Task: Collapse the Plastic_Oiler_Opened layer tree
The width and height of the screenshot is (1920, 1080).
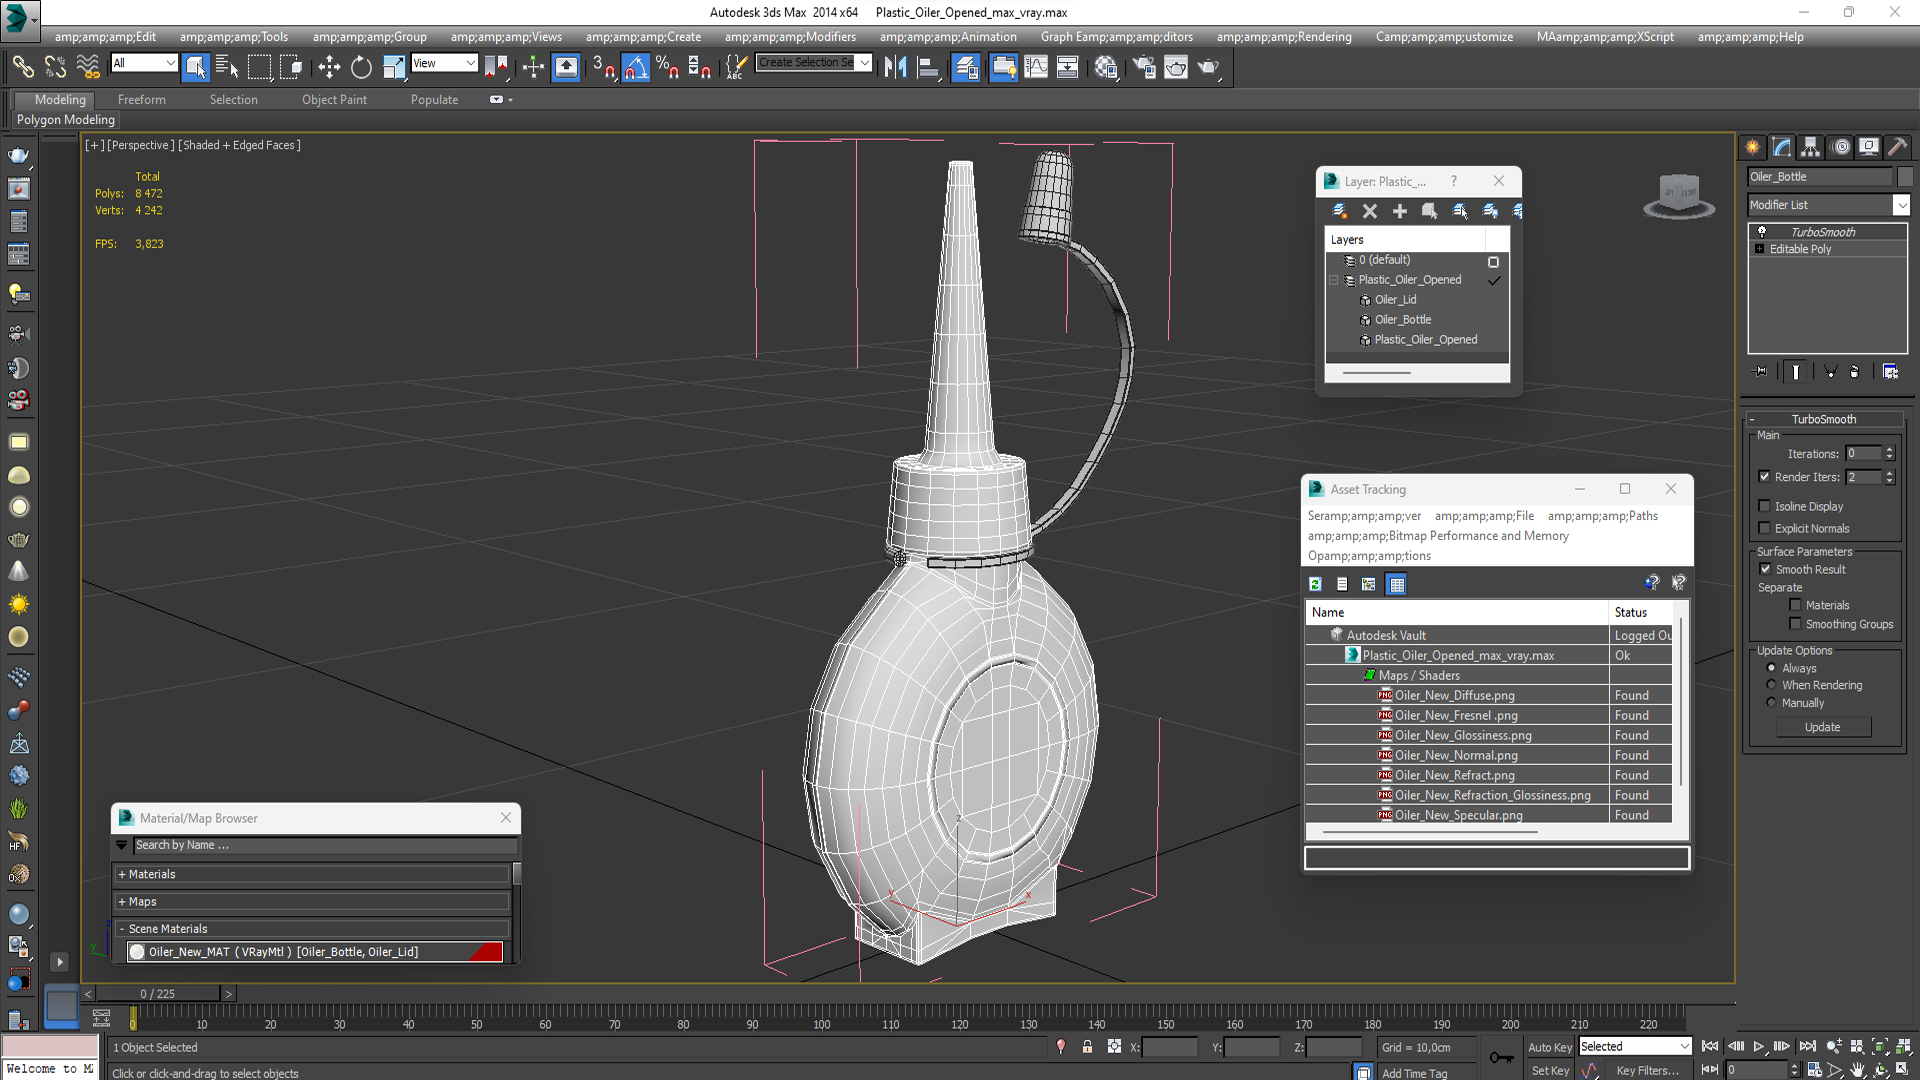Action: pyautogui.click(x=1334, y=280)
